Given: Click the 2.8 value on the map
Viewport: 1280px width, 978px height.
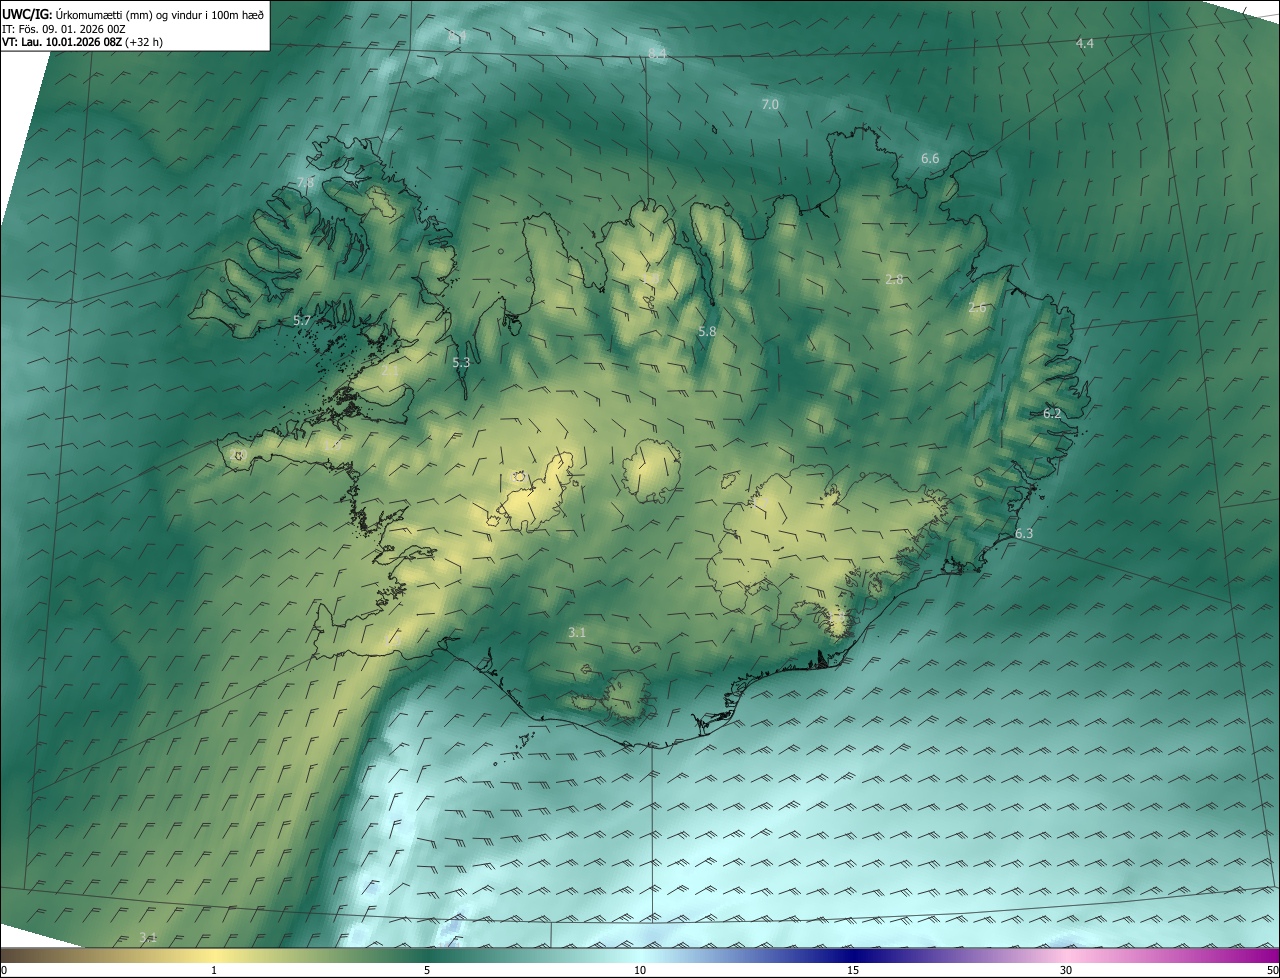Looking at the screenshot, I should point(894,280).
